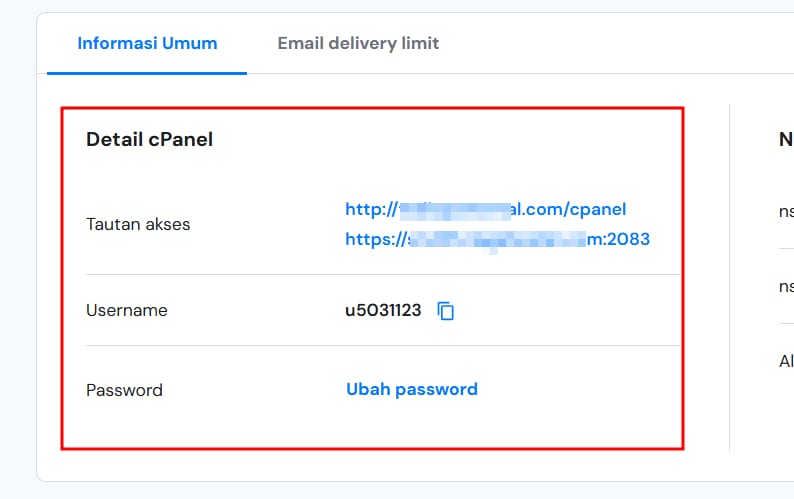Click the Ubah password link
This screenshot has width=794, height=499.
(411, 389)
